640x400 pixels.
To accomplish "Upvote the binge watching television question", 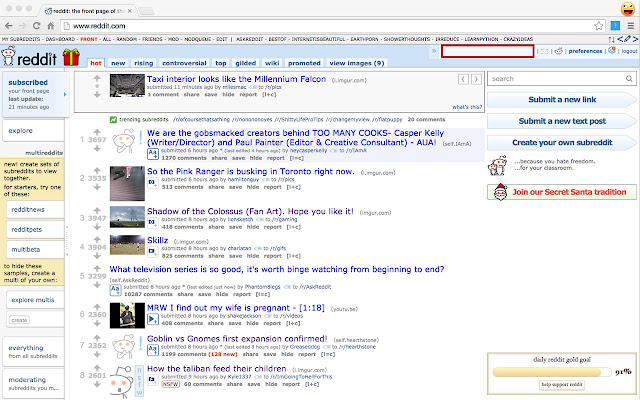I will pos(97,268).
